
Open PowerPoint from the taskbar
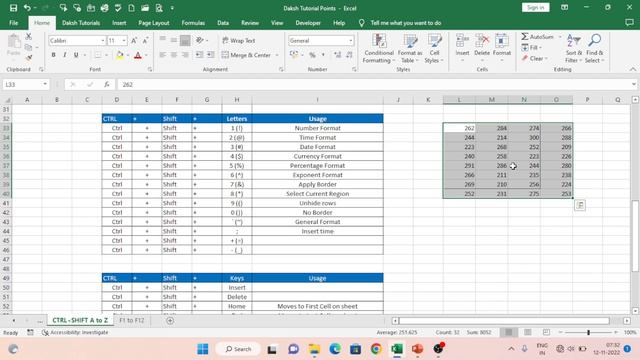(417, 349)
